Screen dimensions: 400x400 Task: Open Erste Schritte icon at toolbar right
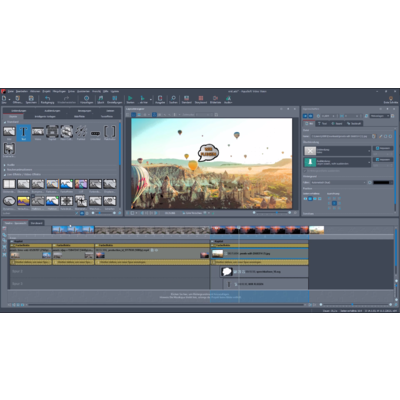391,99
